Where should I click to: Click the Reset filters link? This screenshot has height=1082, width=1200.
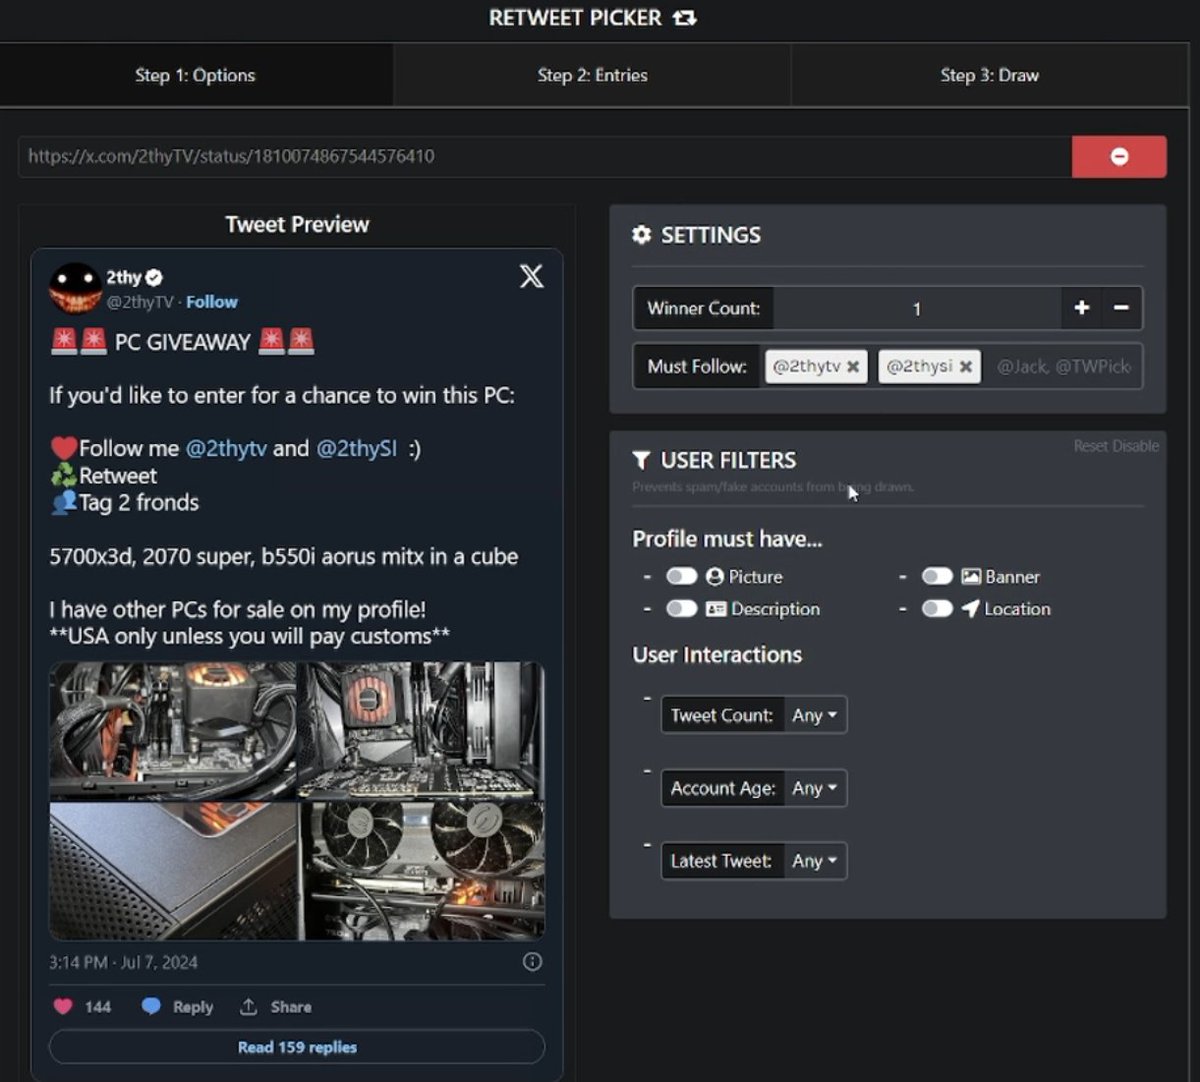[1090, 446]
